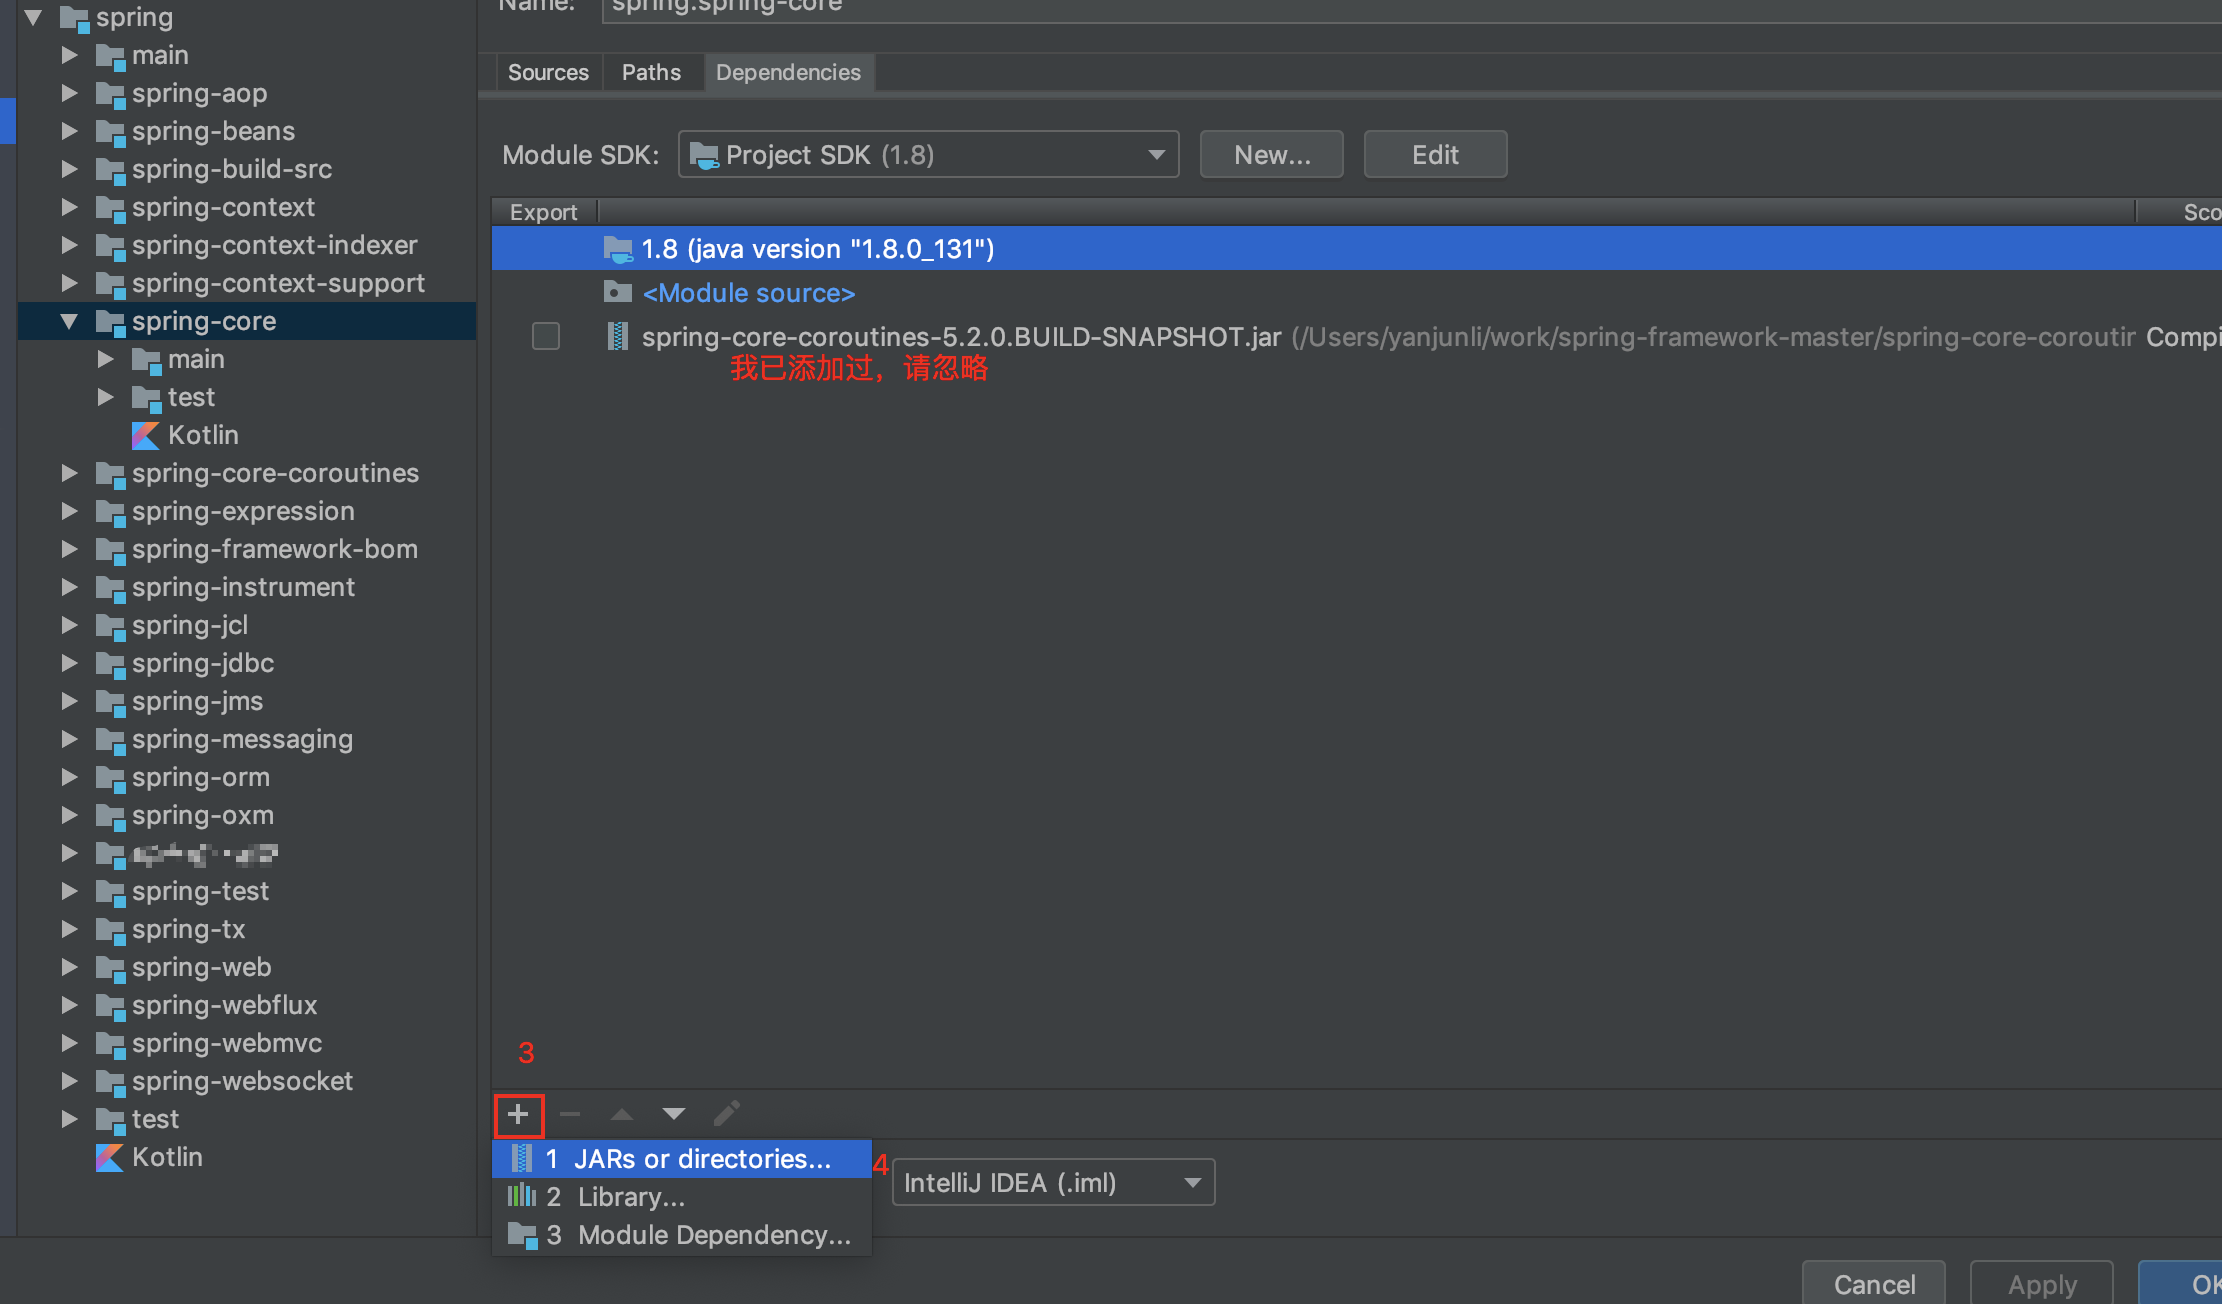2222x1304 pixels.
Task: Expand the spring-web module node
Action: click(69, 967)
